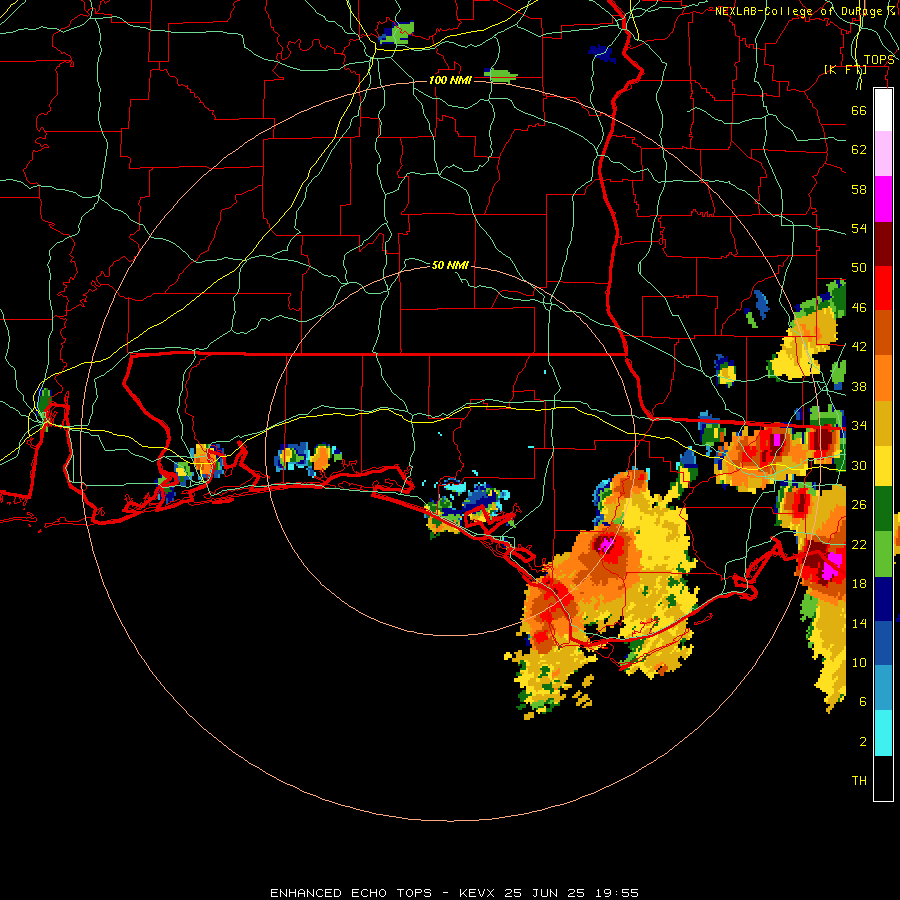Click the light pink legend swatch
The width and height of the screenshot is (900, 900).
[883, 154]
